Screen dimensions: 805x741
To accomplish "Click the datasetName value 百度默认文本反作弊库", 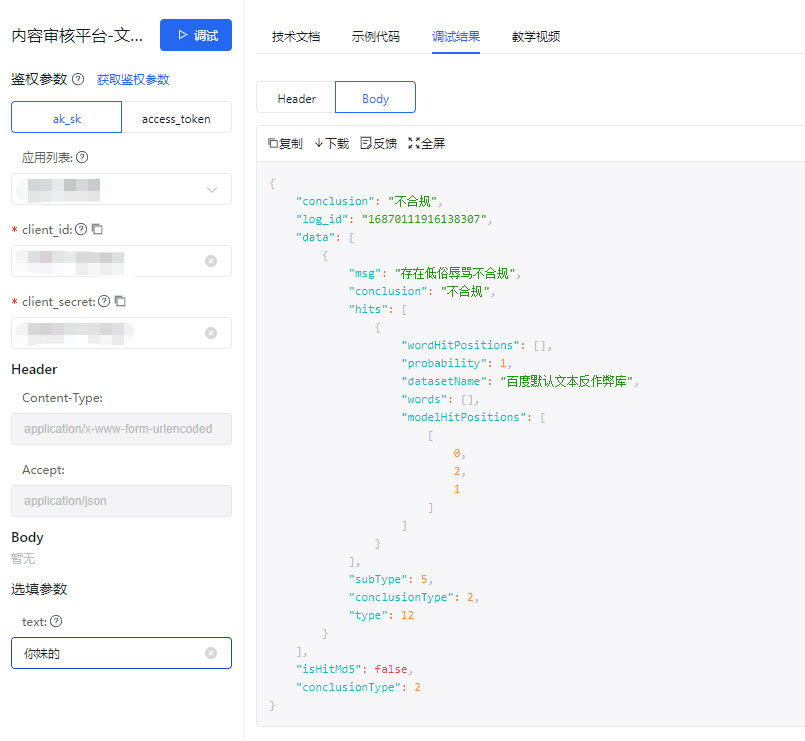I will [x=566, y=381].
